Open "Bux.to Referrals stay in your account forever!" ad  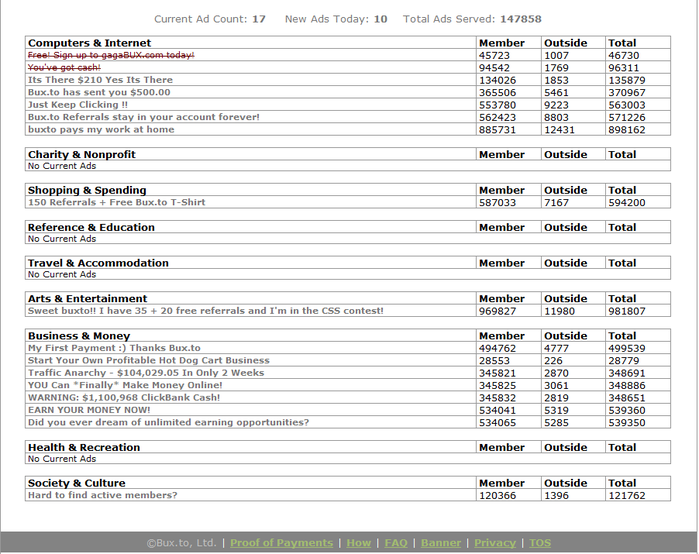click(x=144, y=117)
